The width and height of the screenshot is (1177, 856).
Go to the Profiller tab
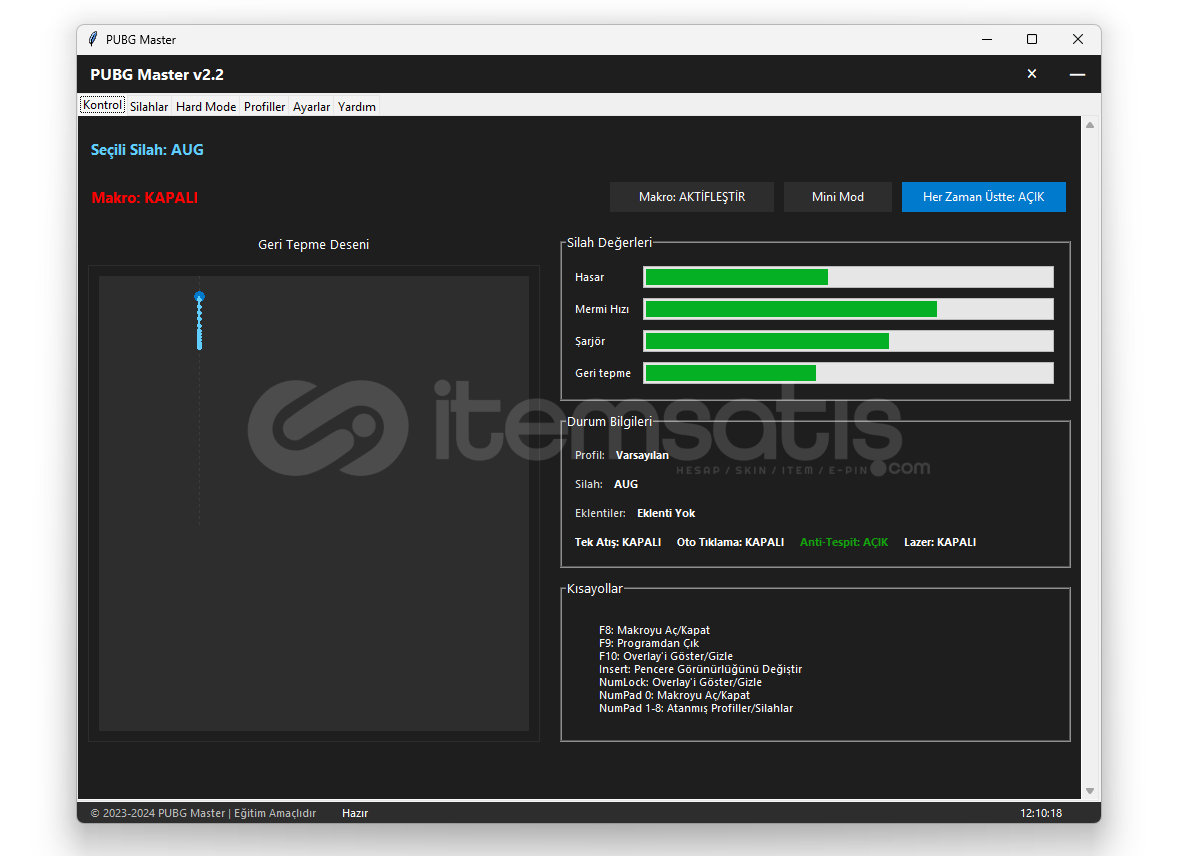click(264, 107)
